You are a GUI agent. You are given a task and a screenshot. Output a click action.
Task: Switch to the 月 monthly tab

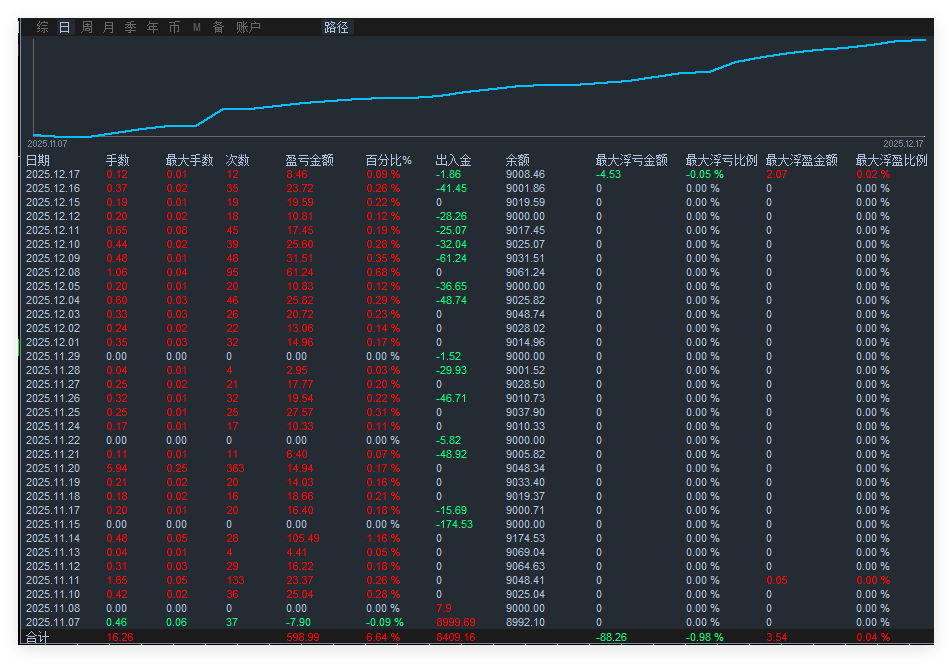[x=109, y=27]
